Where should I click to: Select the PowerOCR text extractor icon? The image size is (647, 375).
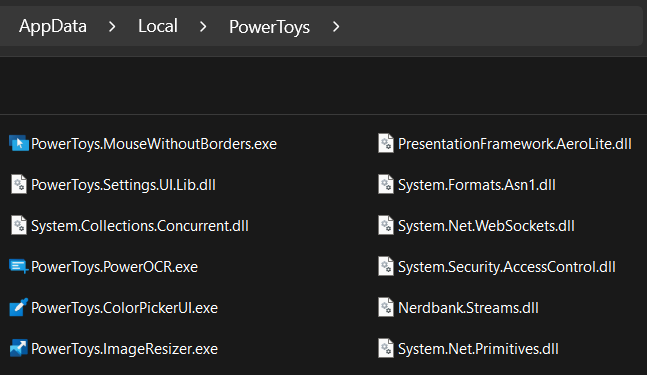coord(19,266)
